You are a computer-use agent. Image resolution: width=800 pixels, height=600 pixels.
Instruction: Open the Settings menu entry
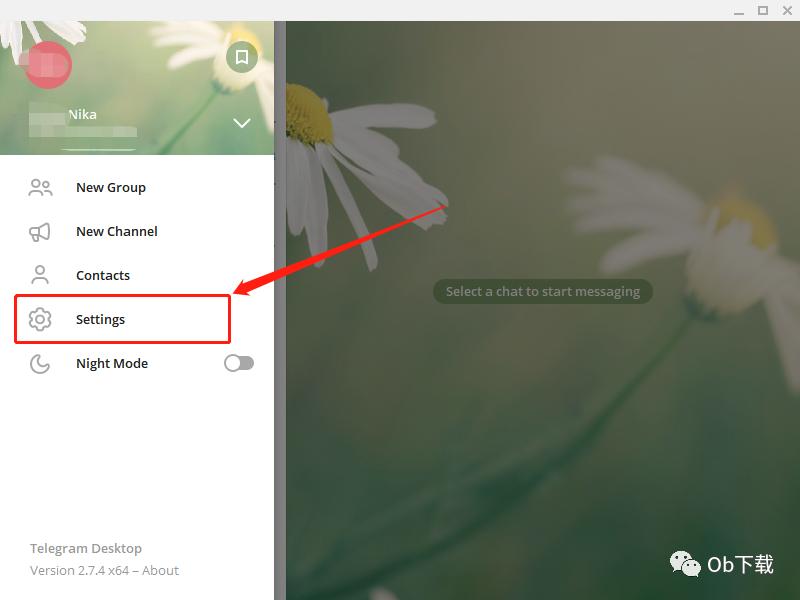pos(137,319)
